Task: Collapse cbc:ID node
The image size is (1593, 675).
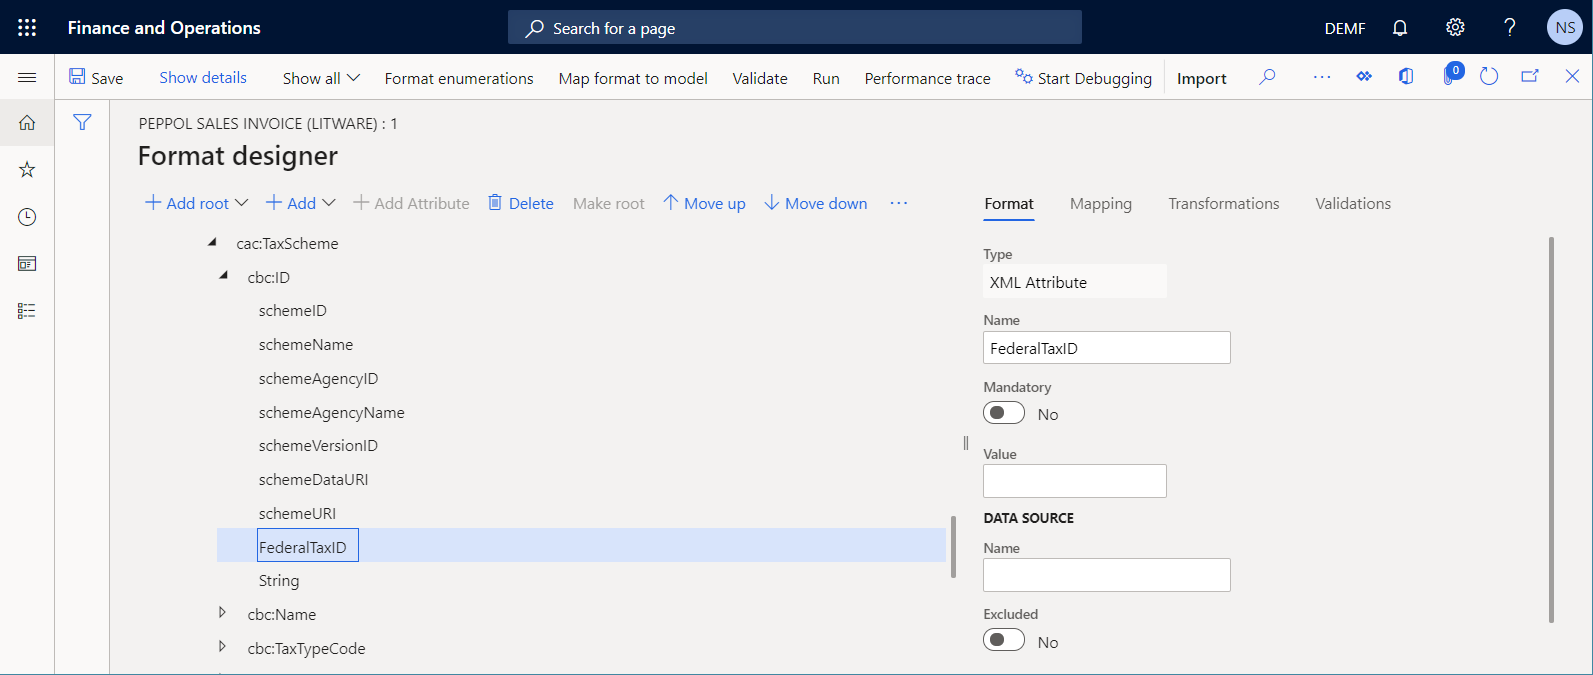Action: (223, 275)
